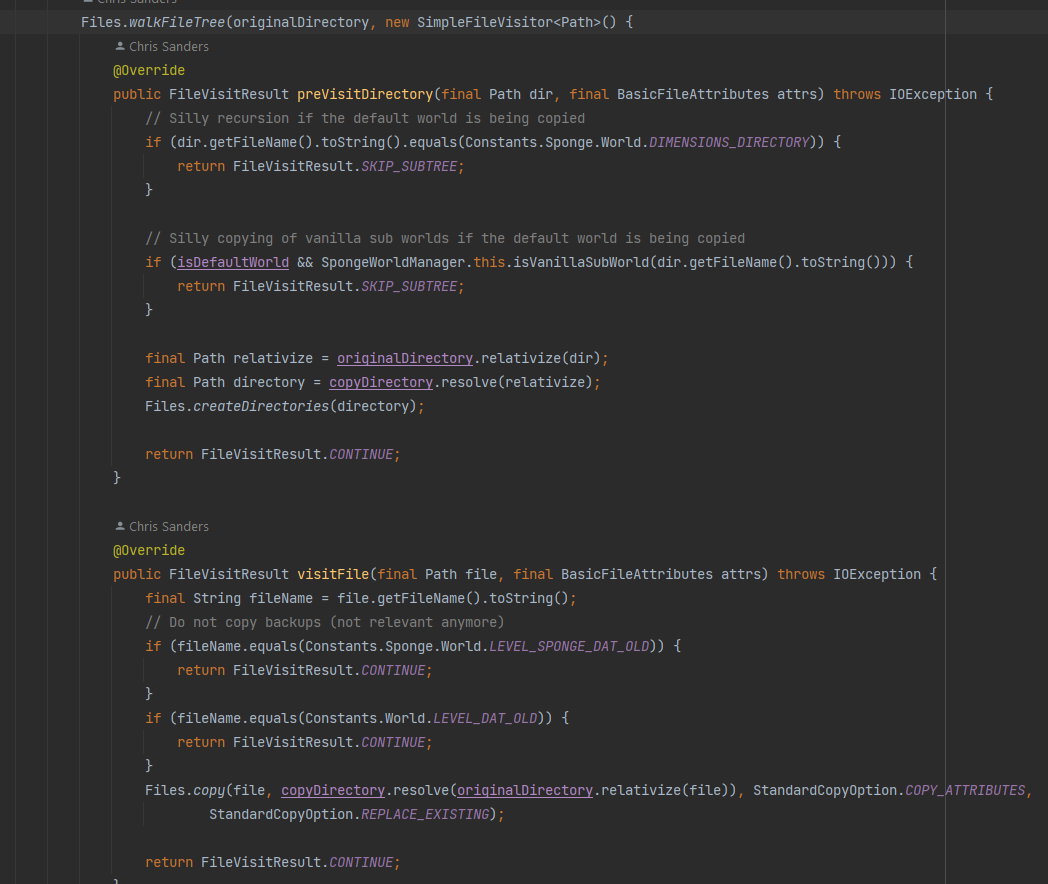Click BasicFileAttributes in the visitFile signature

tap(637, 574)
